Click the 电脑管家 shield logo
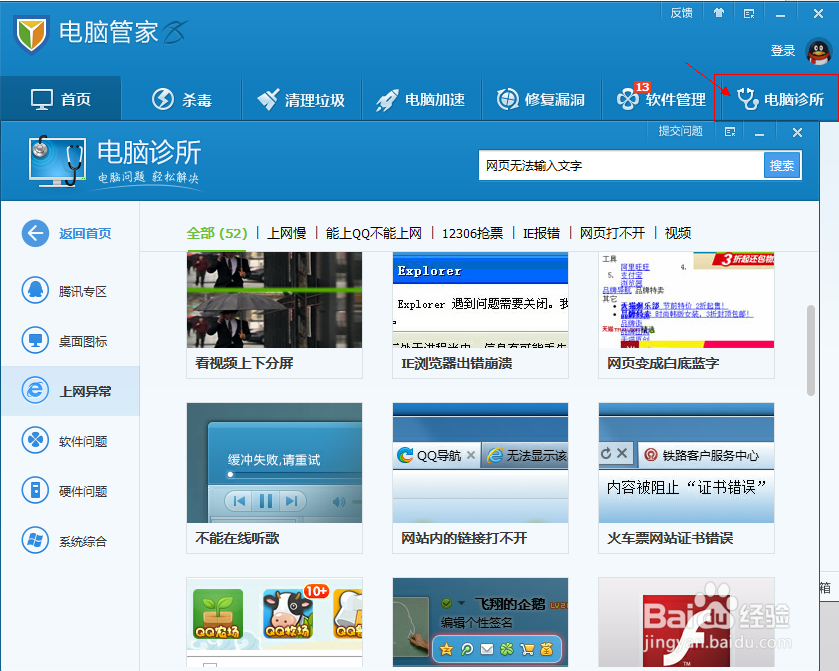 click(32, 34)
